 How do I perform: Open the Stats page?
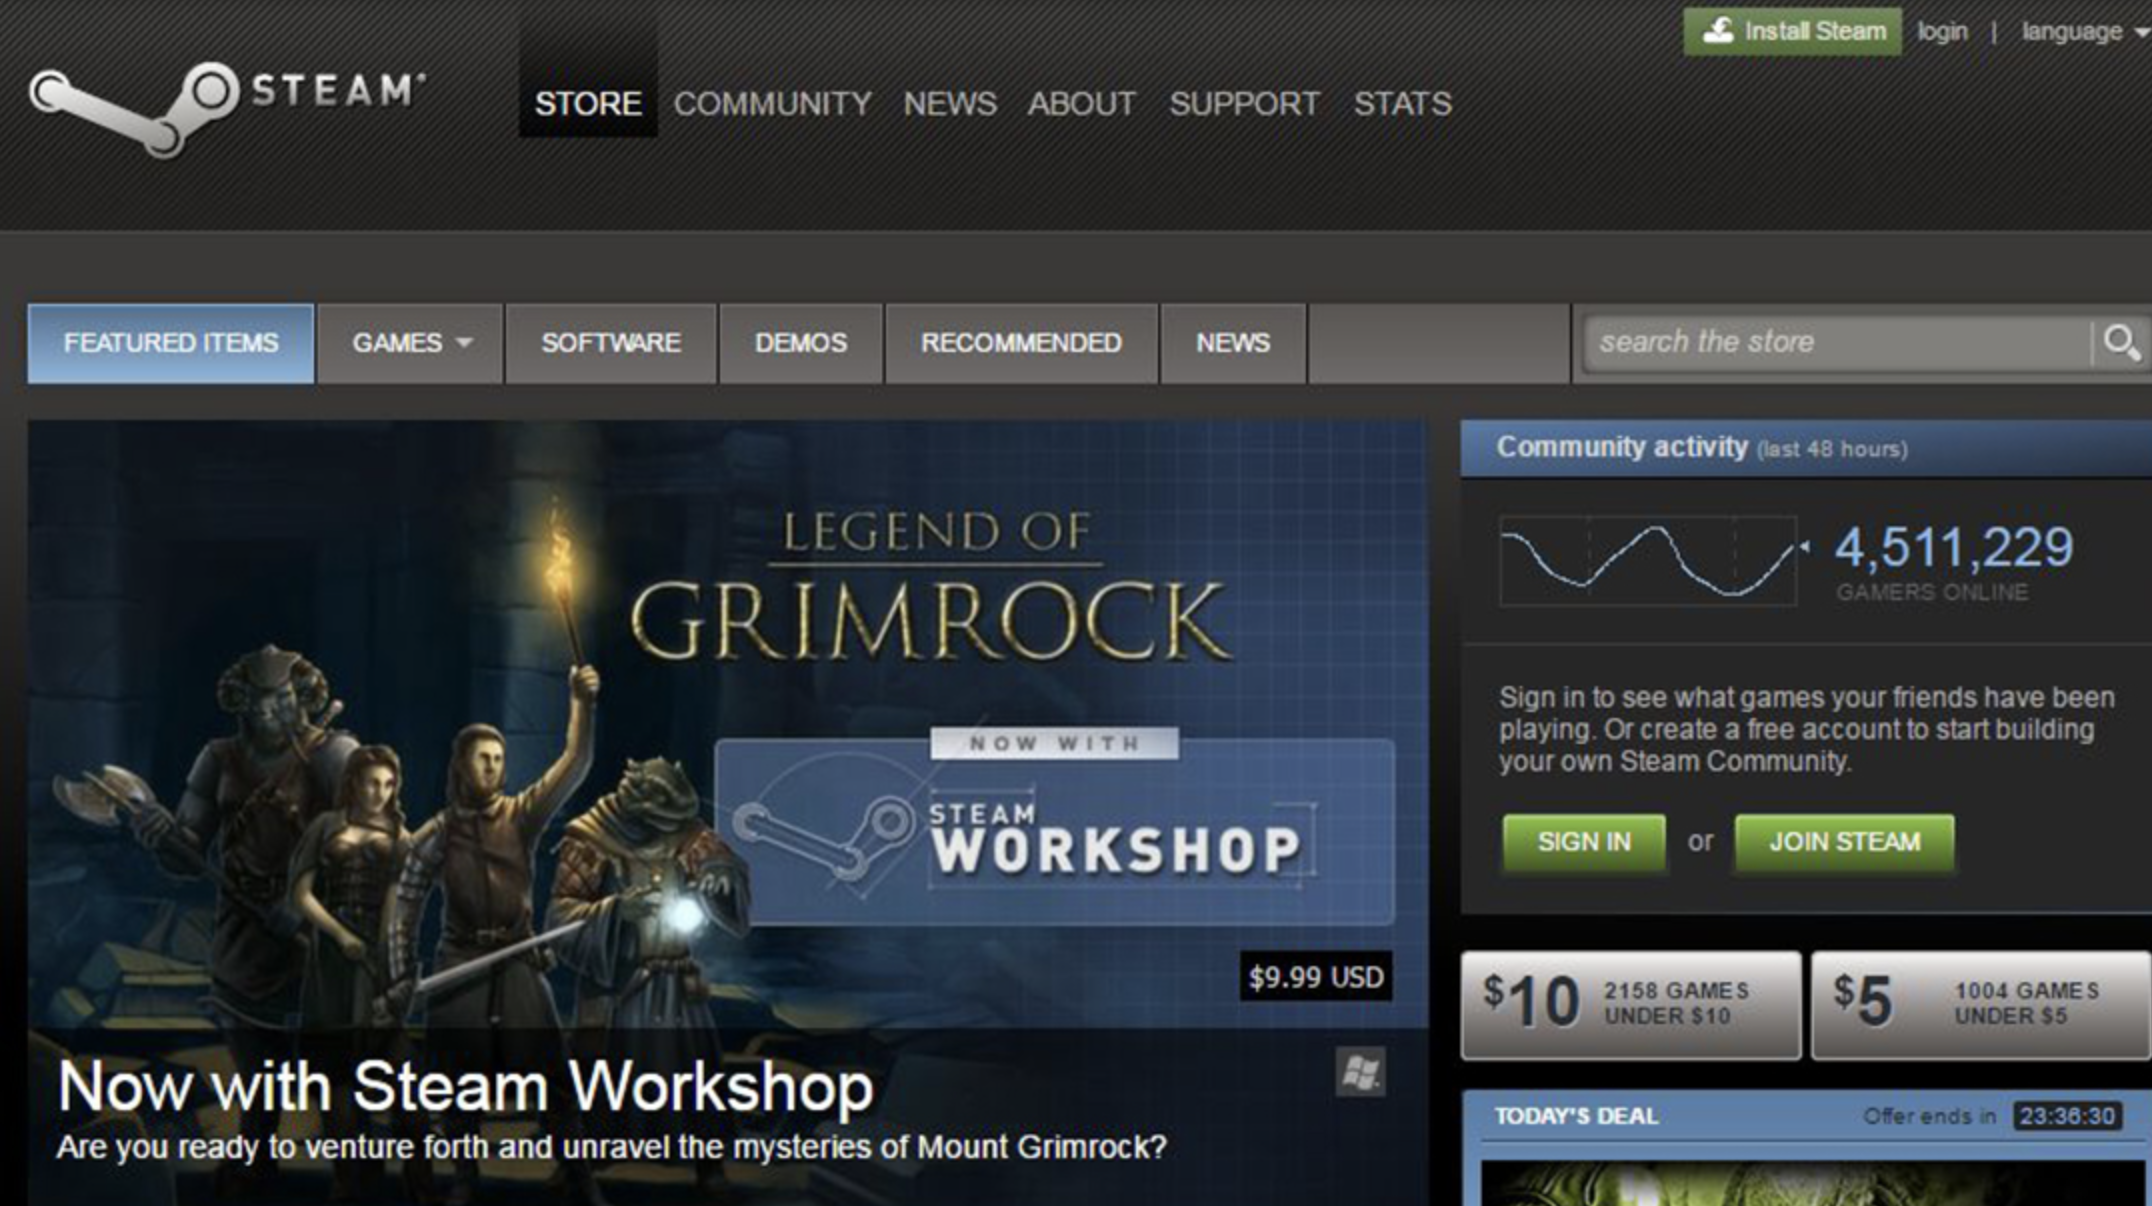click(x=1402, y=104)
